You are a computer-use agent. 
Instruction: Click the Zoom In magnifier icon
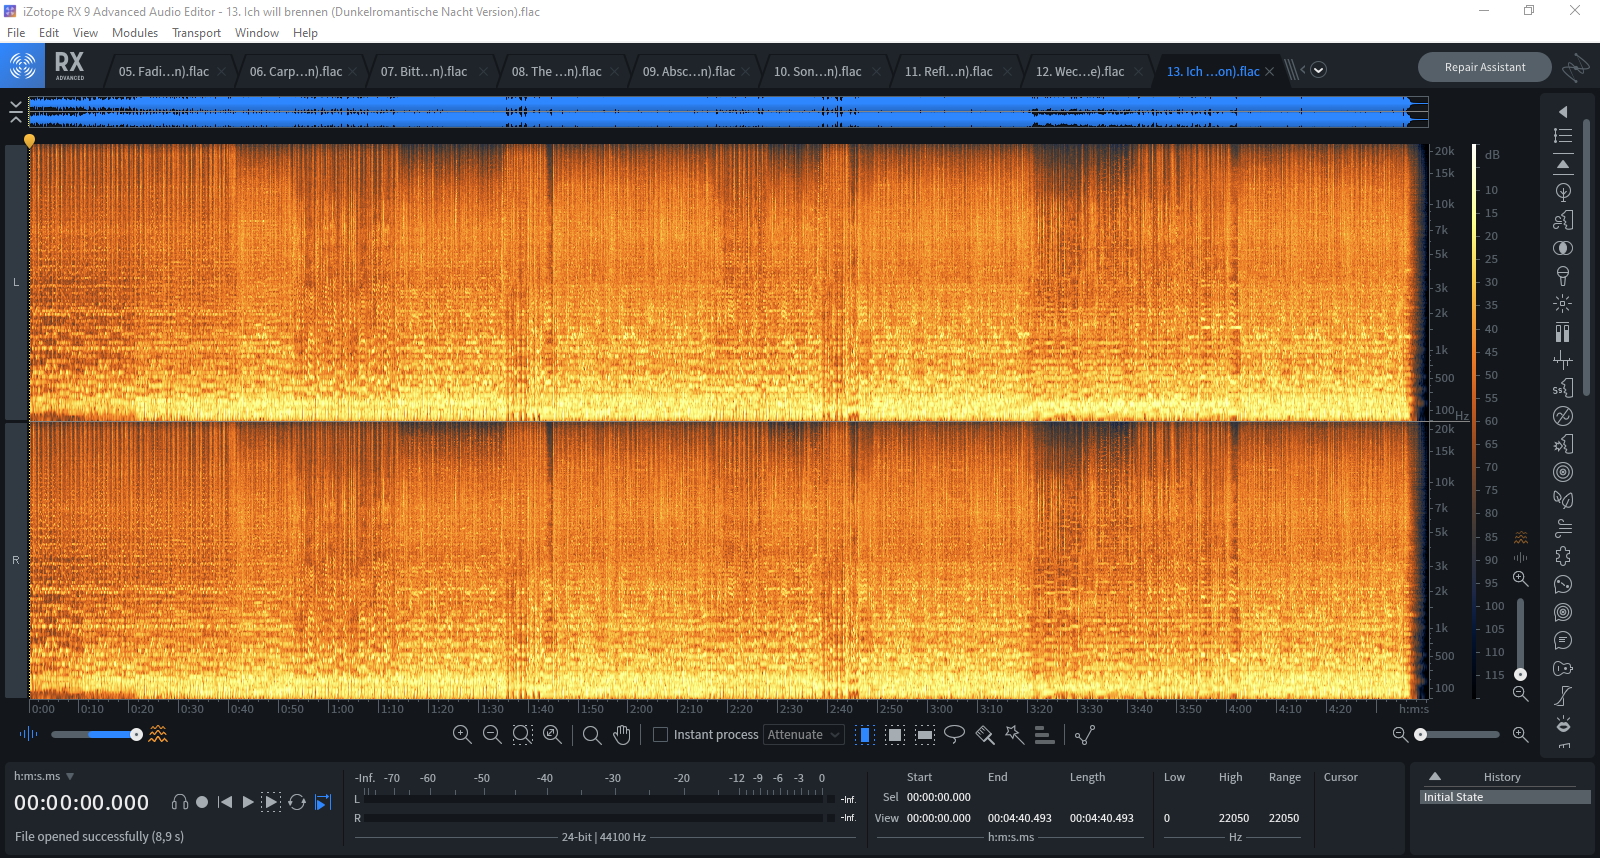[x=462, y=735]
